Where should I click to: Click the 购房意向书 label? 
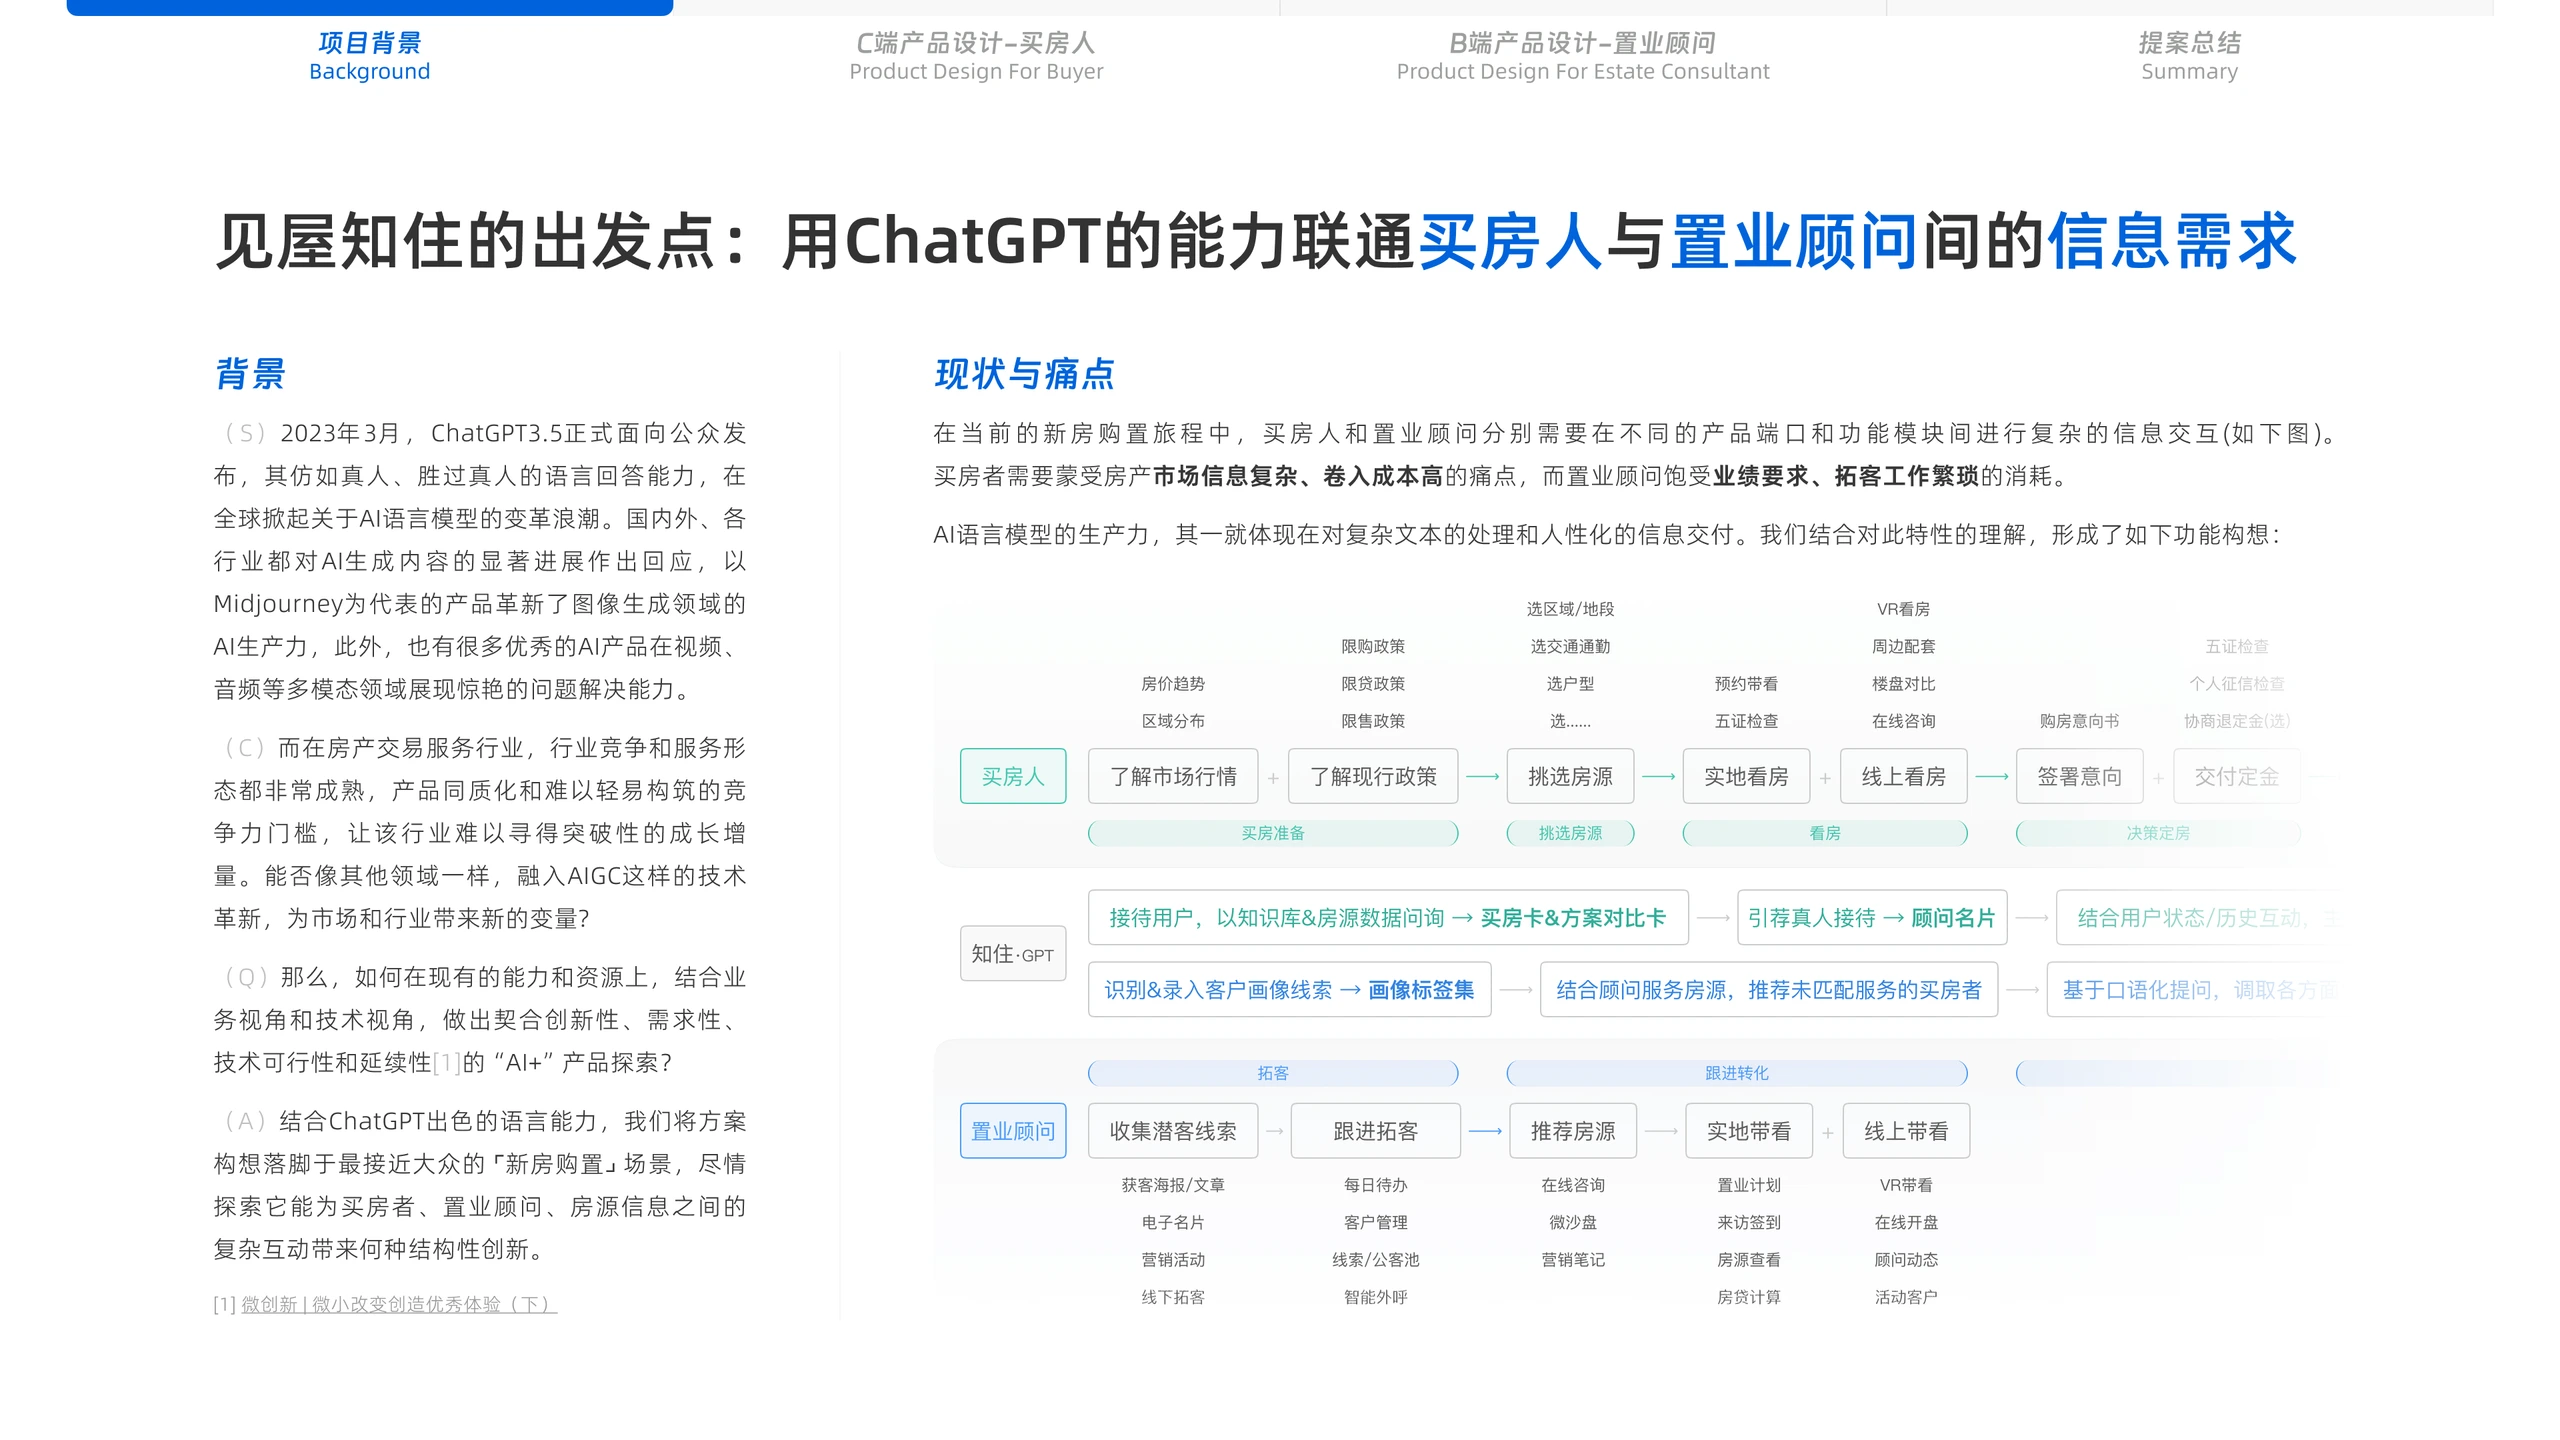tap(2079, 721)
